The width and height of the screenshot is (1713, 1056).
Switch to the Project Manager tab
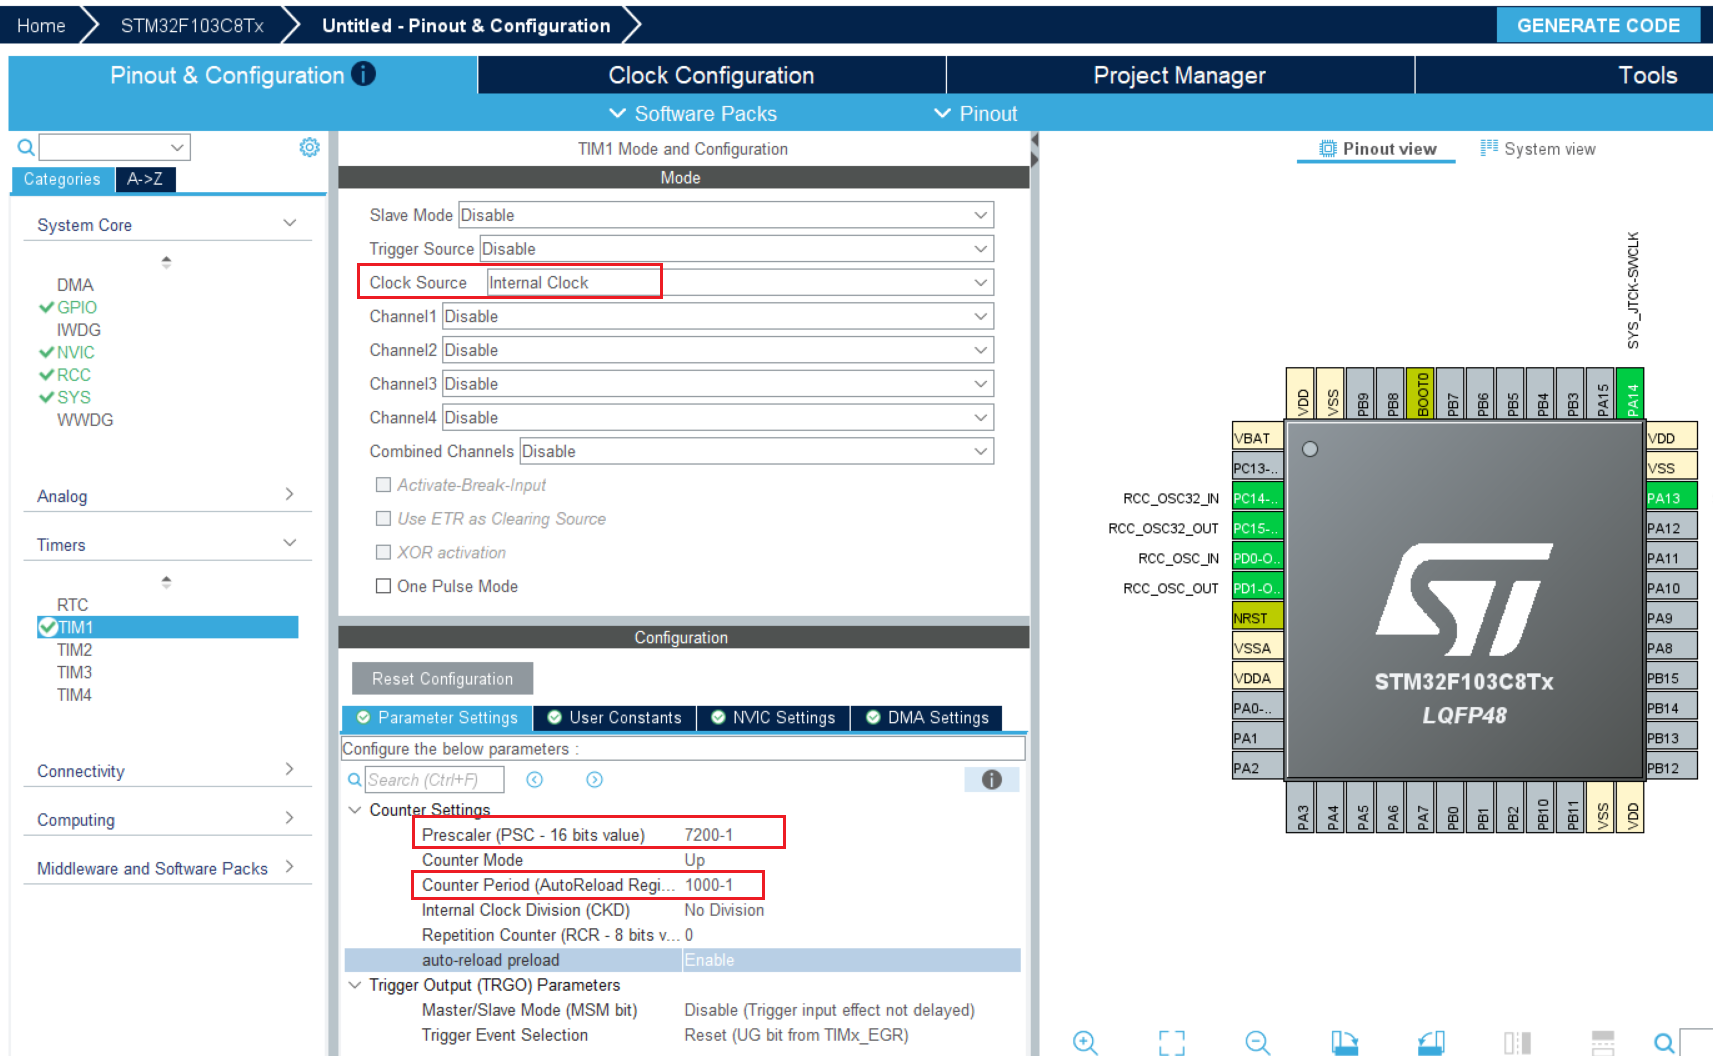tap(1179, 75)
